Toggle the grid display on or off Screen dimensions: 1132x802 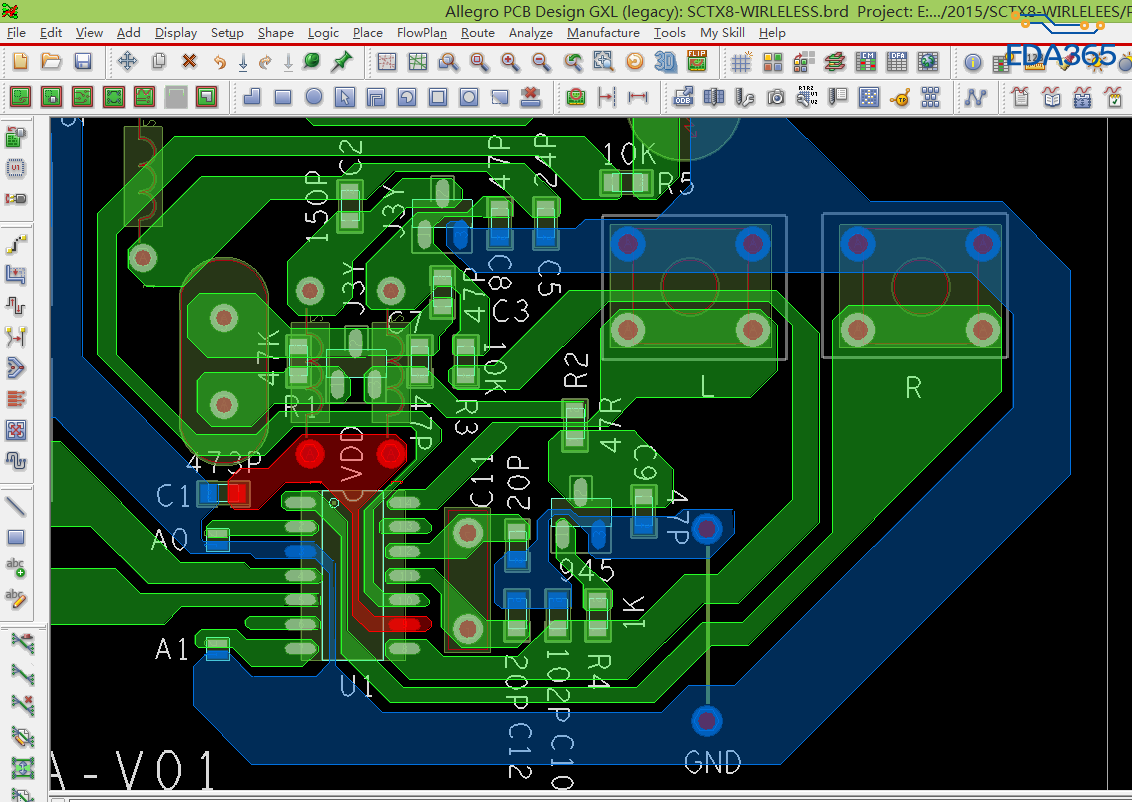tap(741, 62)
